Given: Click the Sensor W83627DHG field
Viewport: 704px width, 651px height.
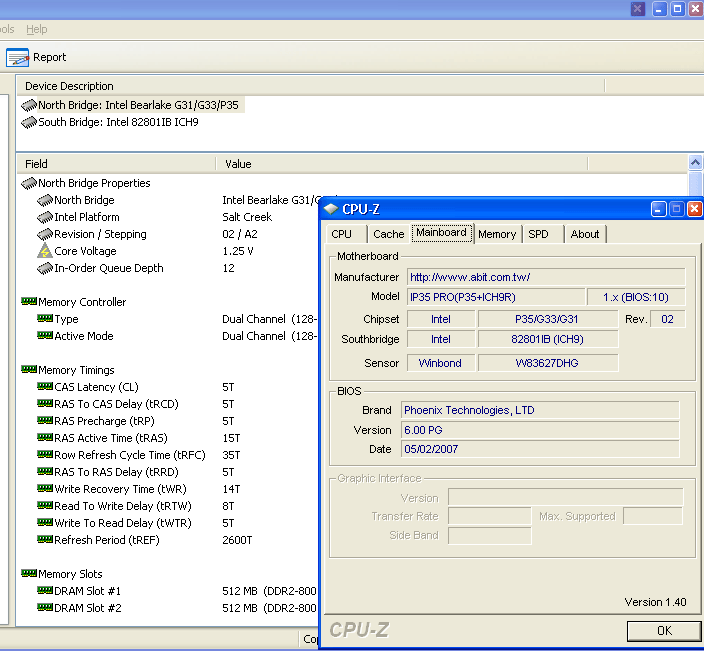Looking at the screenshot, I should point(548,363).
